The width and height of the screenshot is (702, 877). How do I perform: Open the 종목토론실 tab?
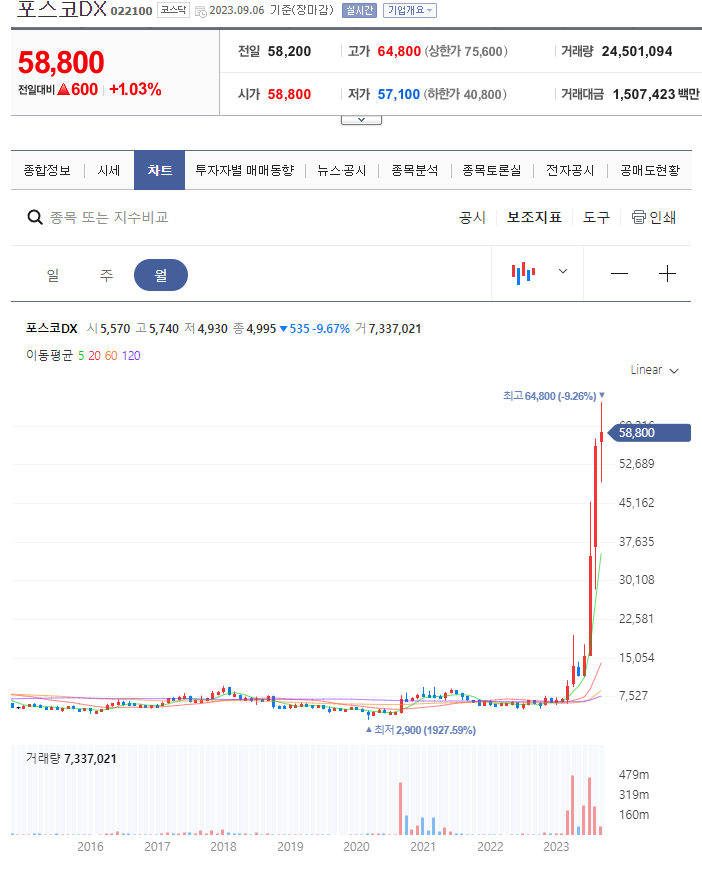tap(492, 171)
